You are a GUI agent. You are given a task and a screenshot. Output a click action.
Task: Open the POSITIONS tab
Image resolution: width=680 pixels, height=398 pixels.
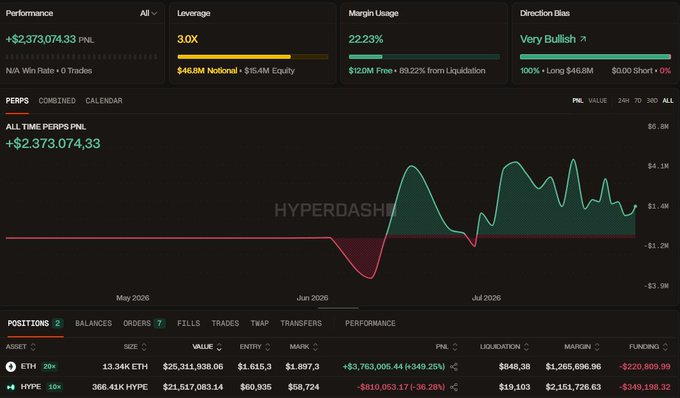point(35,323)
